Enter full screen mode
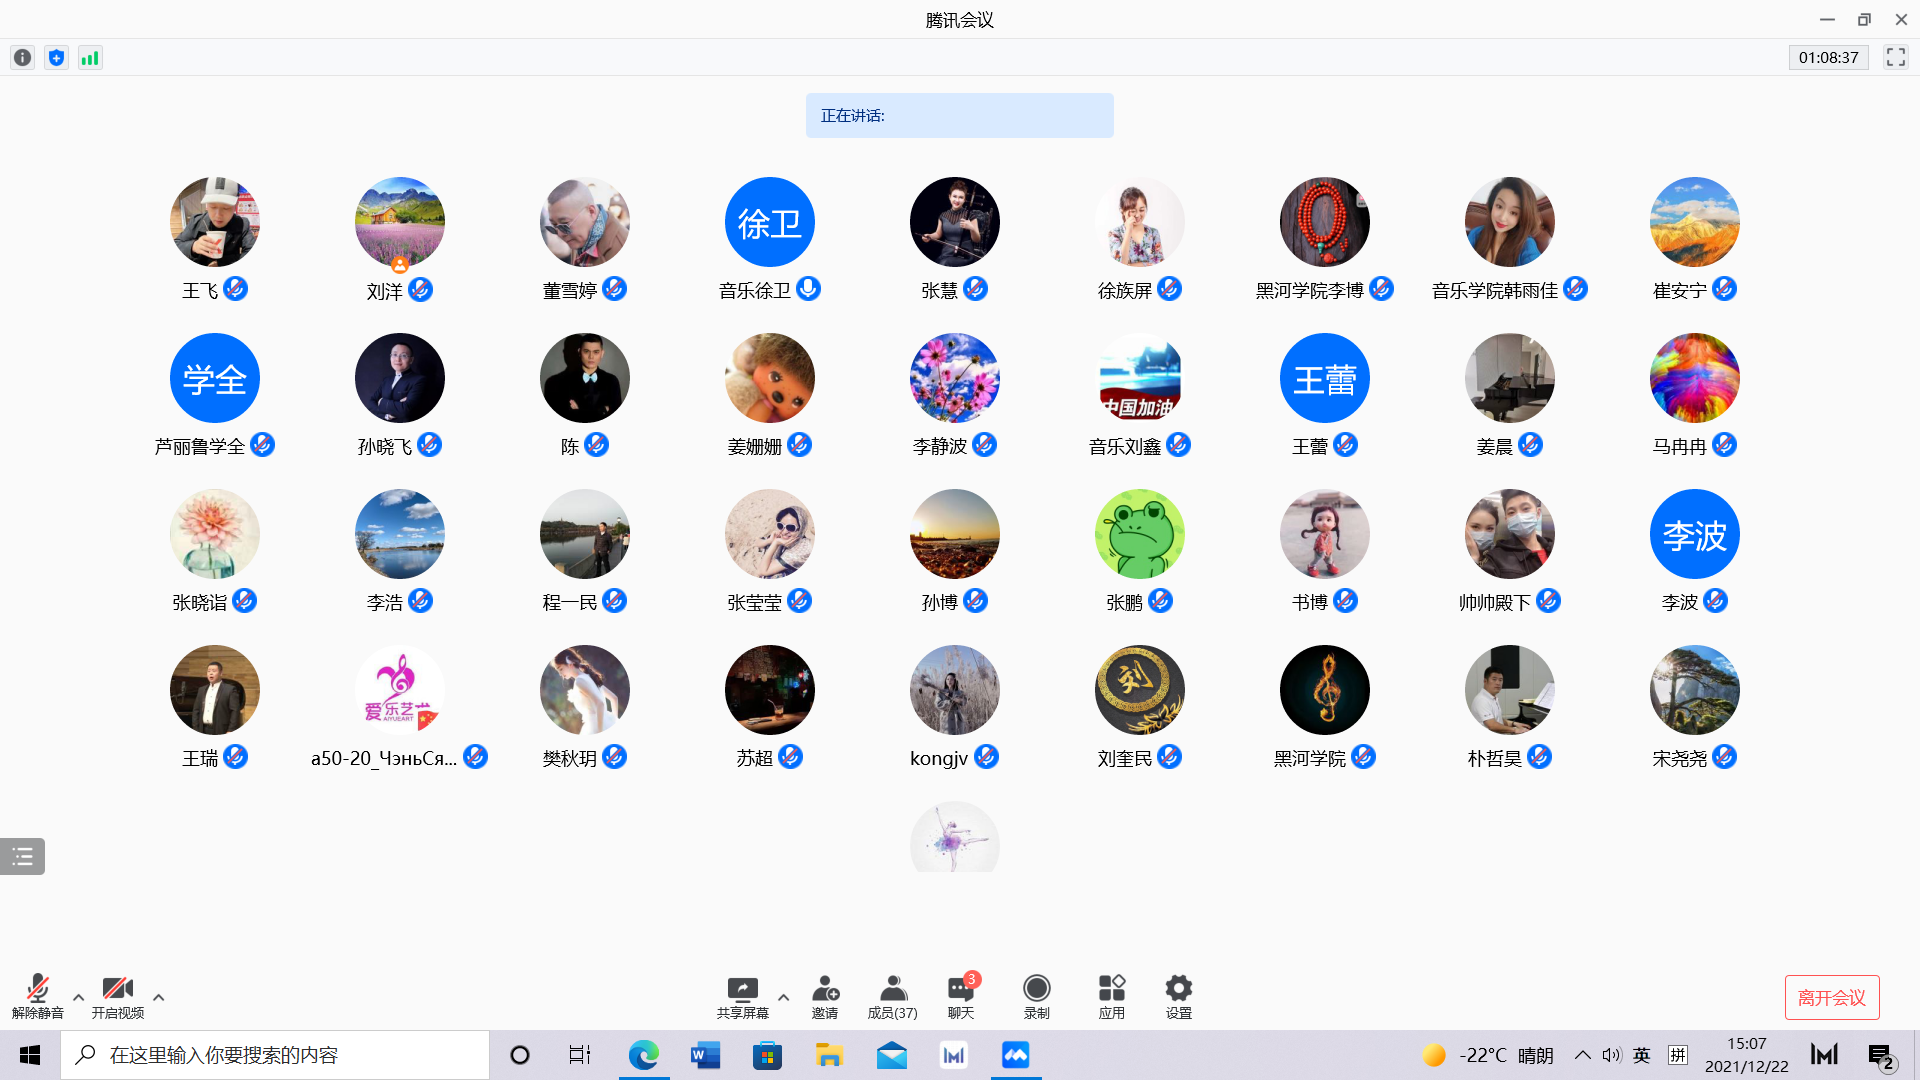Image resolution: width=1920 pixels, height=1080 pixels. click(x=1896, y=57)
